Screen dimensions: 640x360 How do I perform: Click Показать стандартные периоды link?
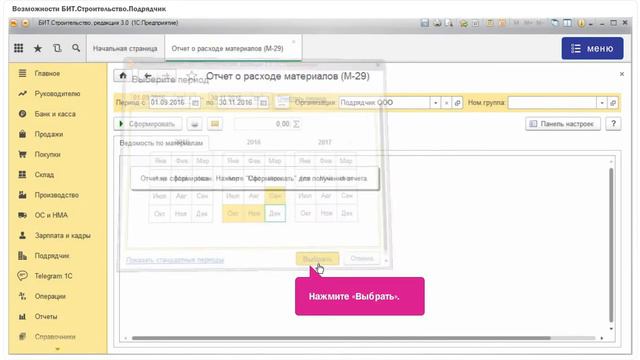pos(175,260)
